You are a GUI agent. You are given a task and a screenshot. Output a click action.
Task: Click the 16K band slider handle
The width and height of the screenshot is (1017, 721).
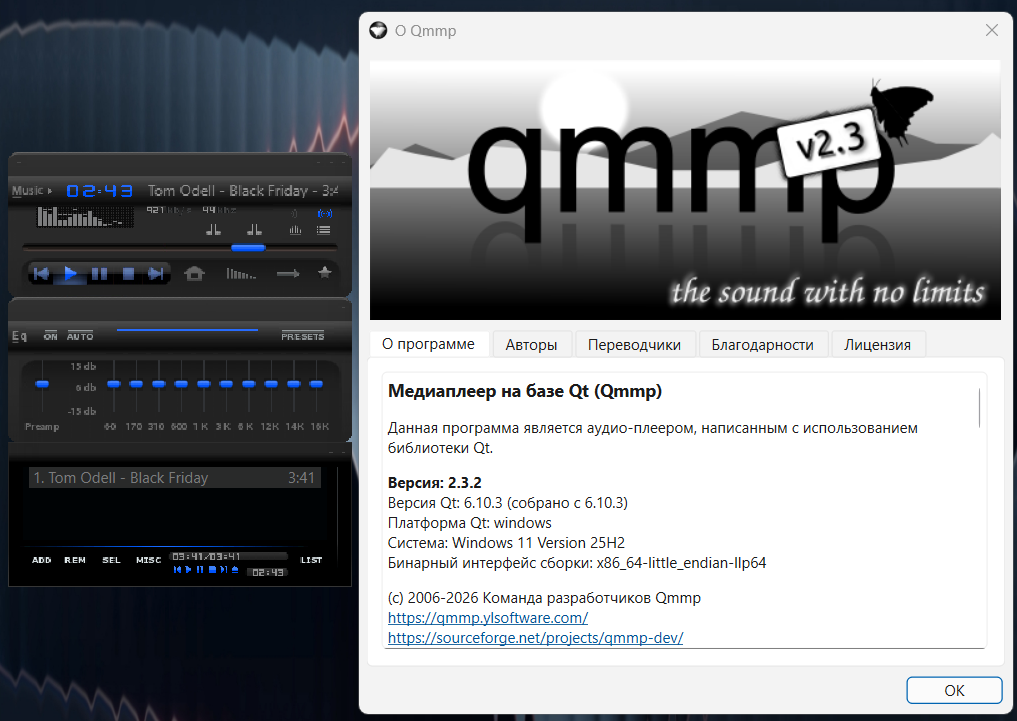coord(316,384)
